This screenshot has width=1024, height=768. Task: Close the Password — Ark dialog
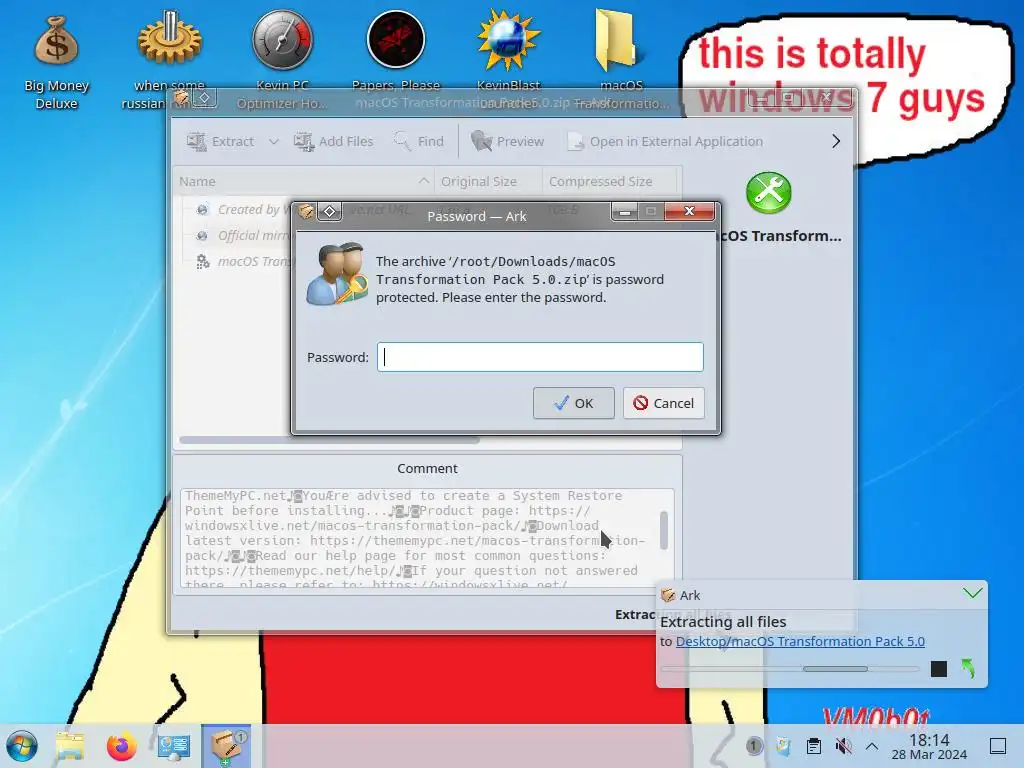(689, 212)
